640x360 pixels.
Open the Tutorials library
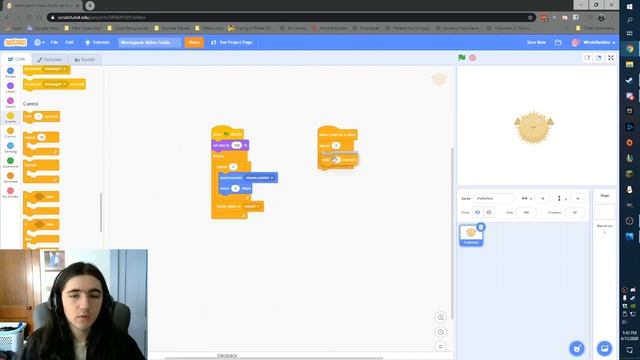(97, 42)
